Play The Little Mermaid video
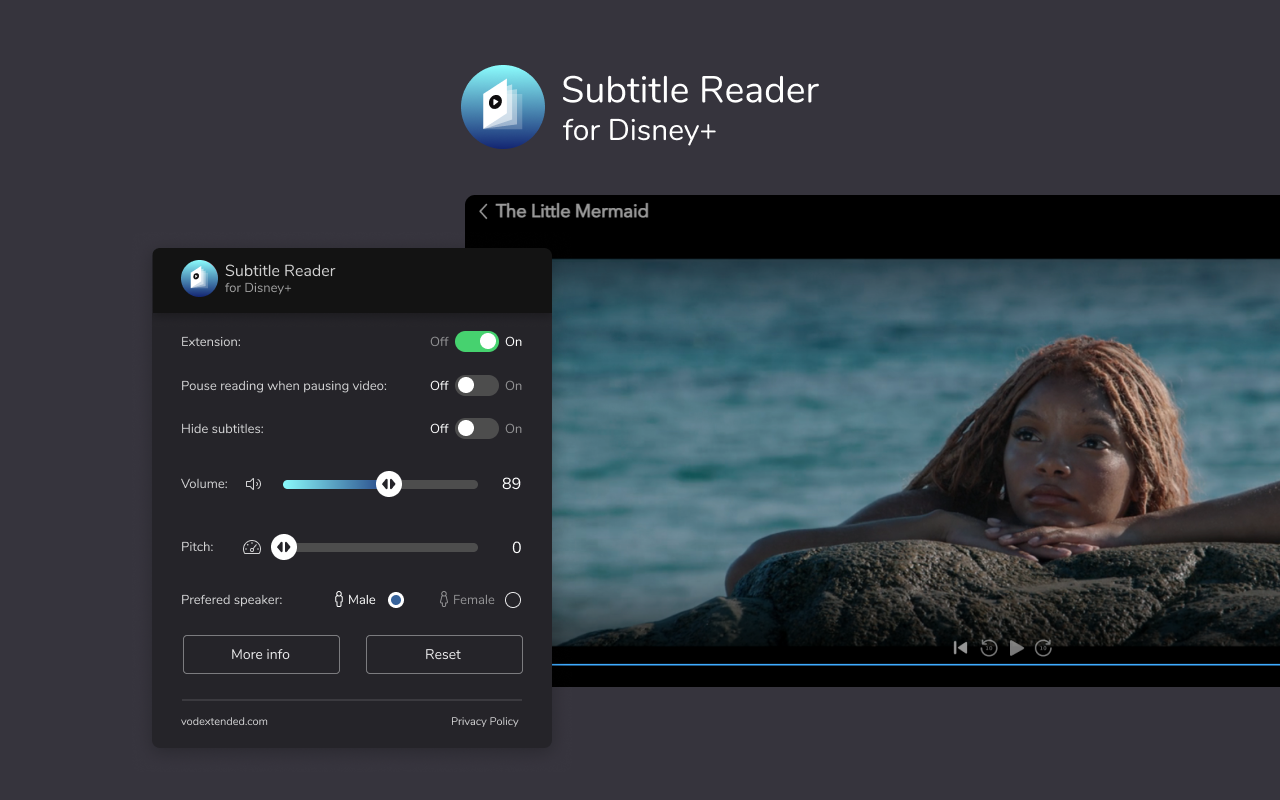Screen dimensions: 1280x800 [x=1017, y=648]
